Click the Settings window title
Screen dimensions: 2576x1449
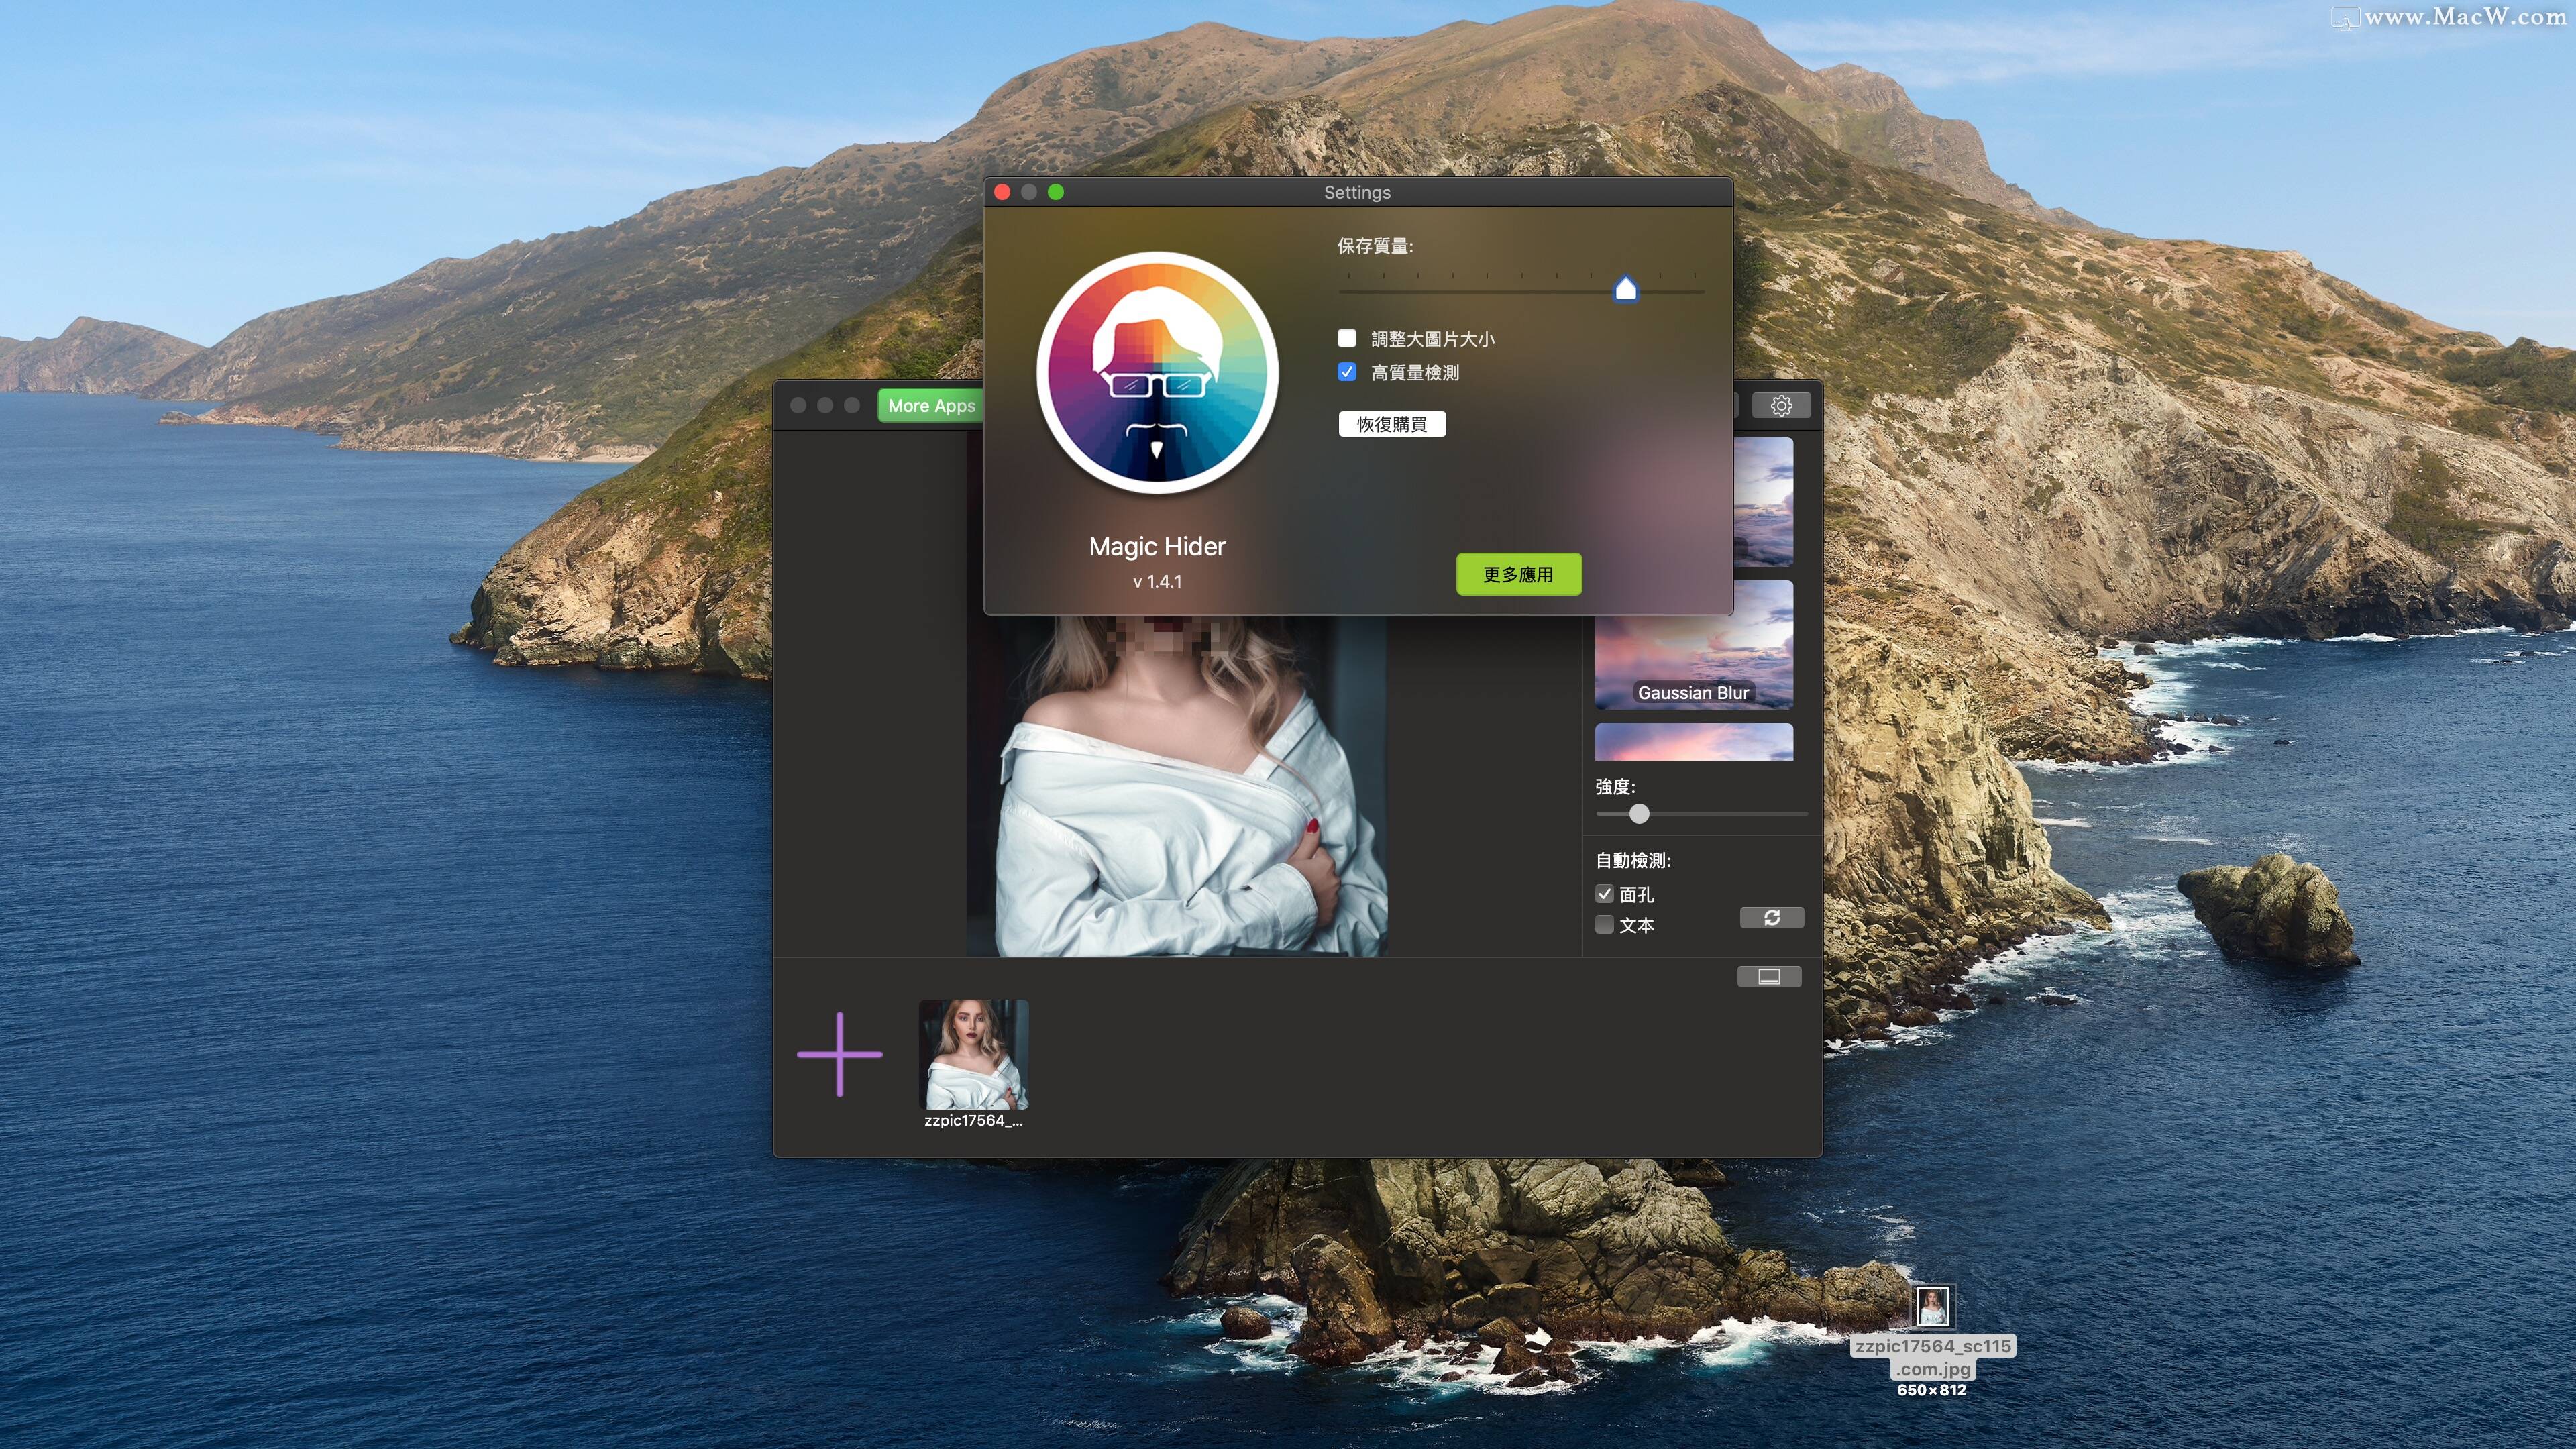coord(1357,192)
